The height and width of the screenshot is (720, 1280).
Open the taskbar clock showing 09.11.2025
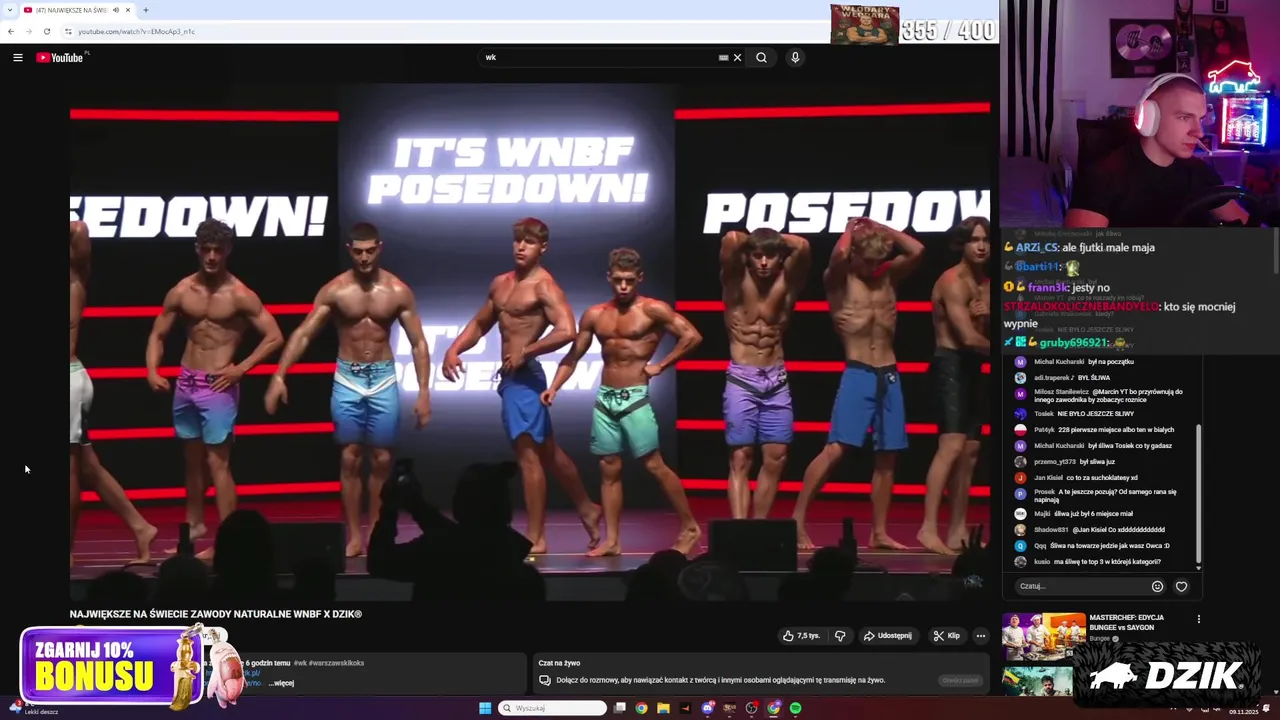point(1243,711)
